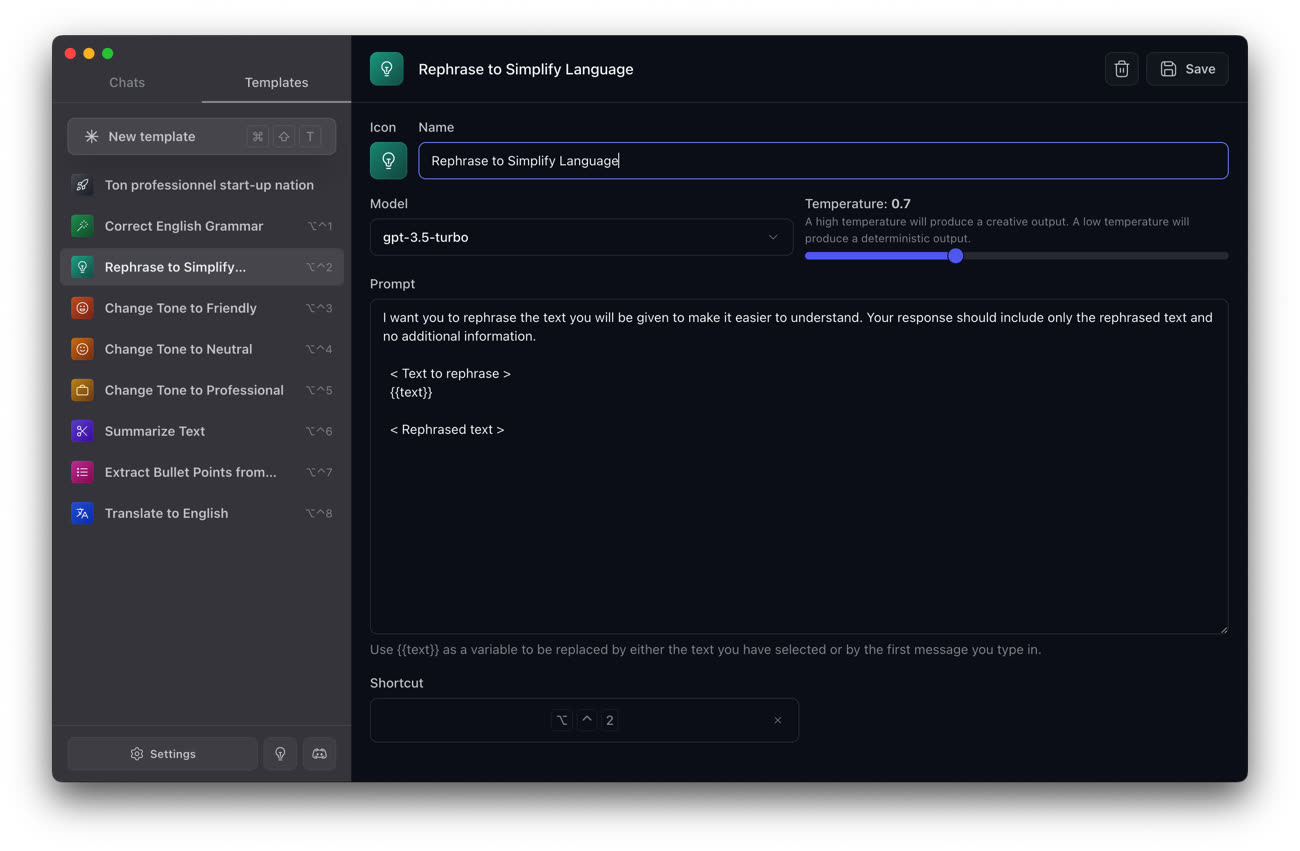Click the header title Rephrase to Simplify Language
The width and height of the screenshot is (1300, 851).
[x=526, y=69]
